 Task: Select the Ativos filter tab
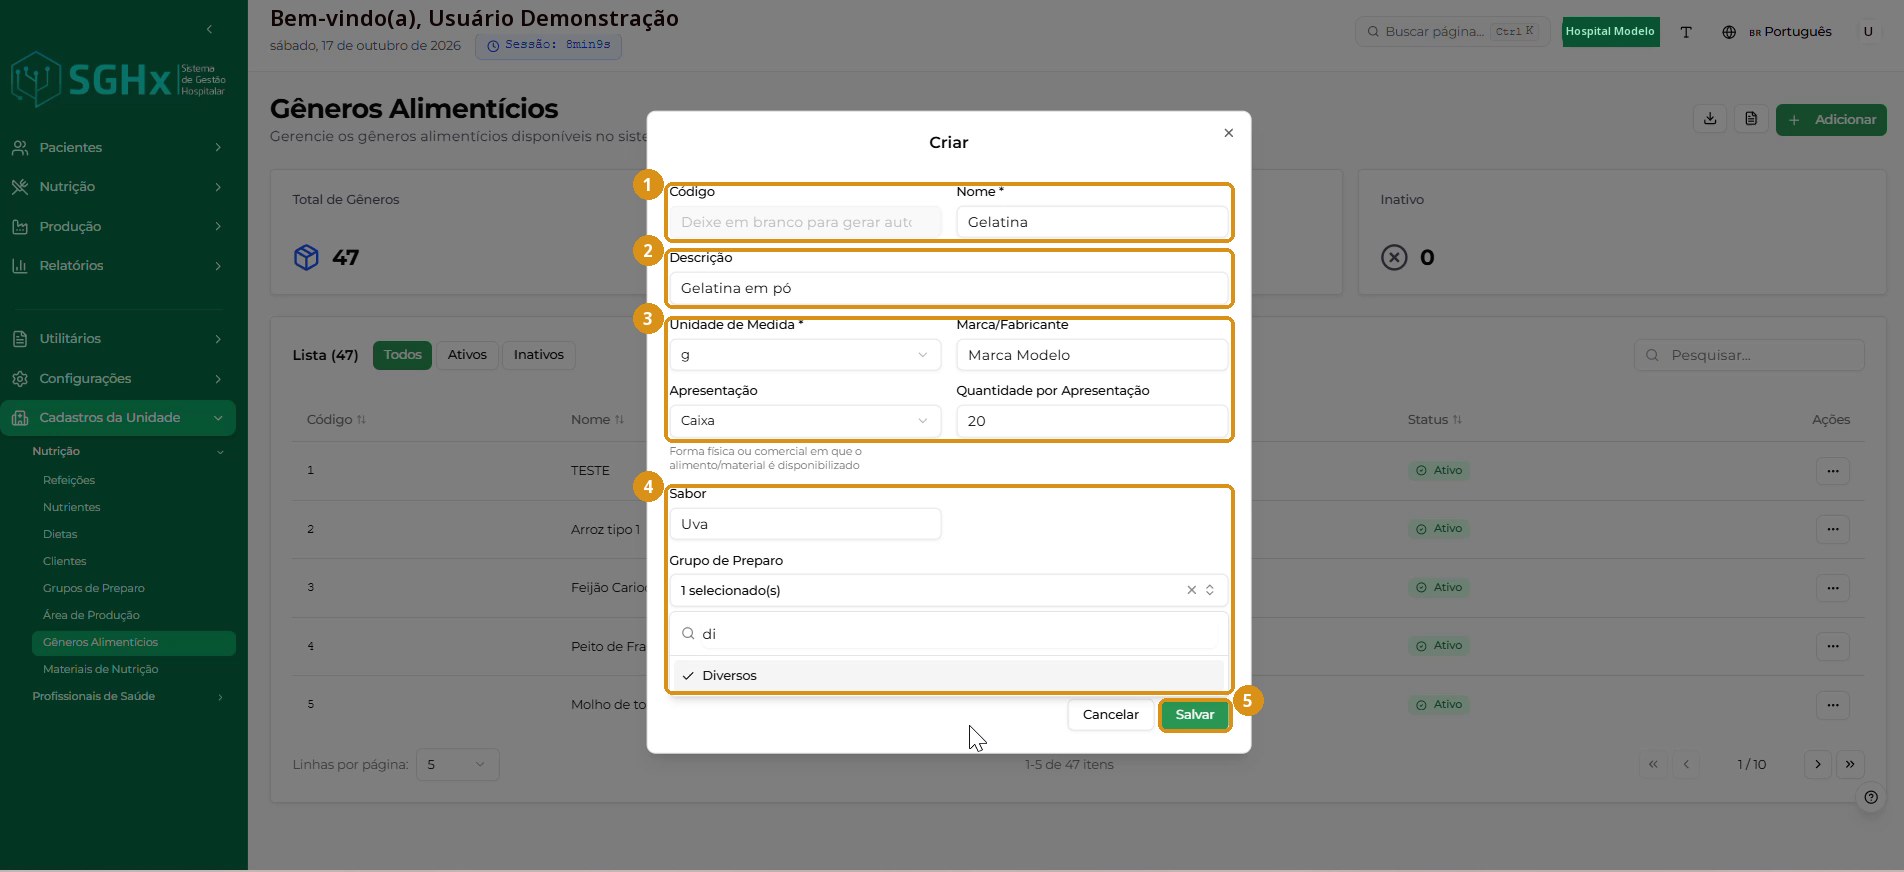pos(467,355)
